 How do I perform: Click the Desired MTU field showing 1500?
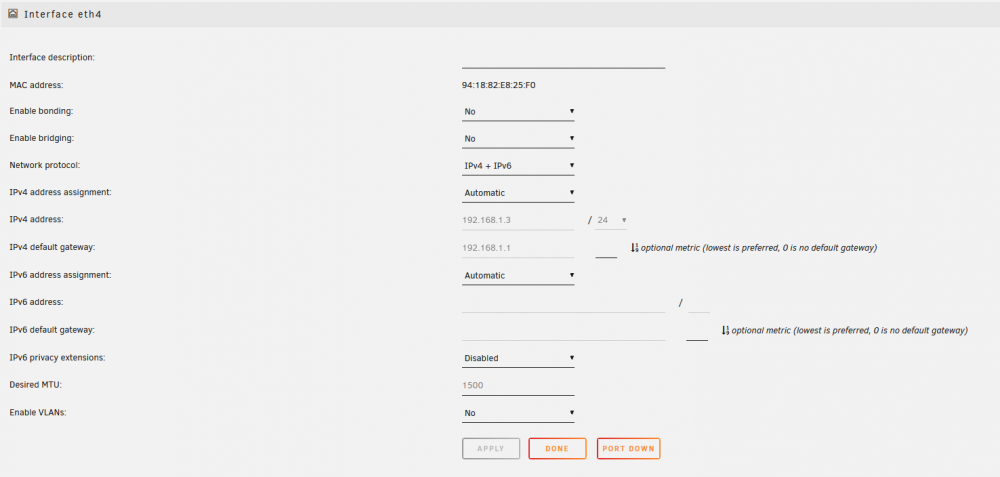click(x=518, y=385)
